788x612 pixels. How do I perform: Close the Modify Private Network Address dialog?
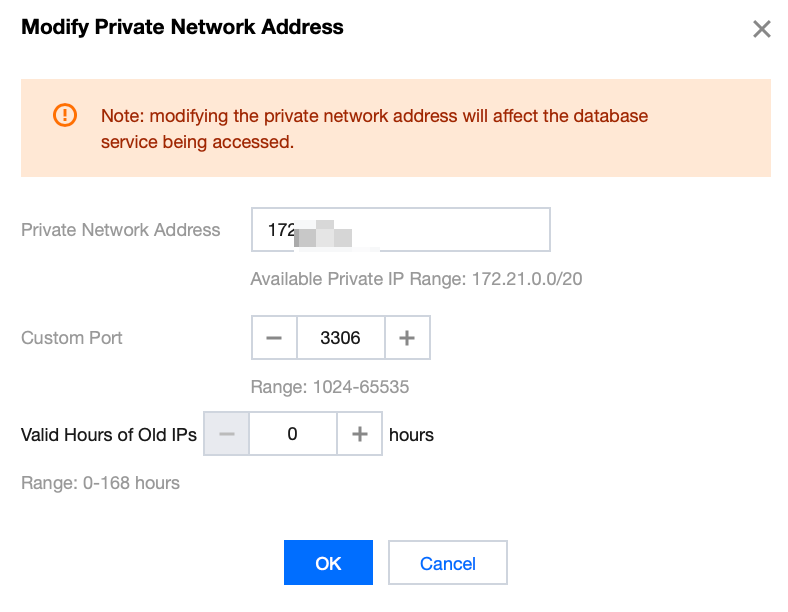(x=762, y=29)
